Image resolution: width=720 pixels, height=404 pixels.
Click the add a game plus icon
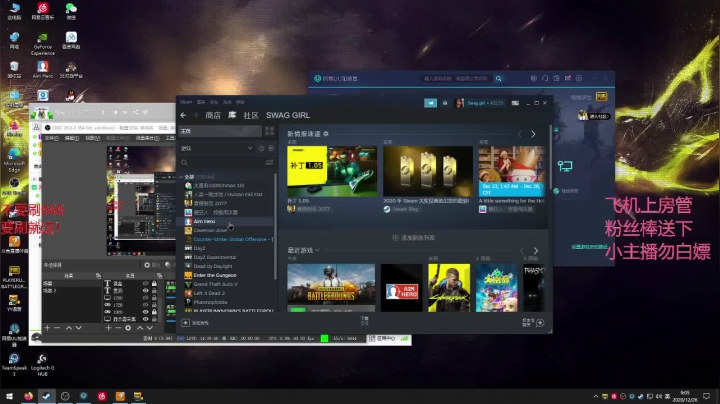186,323
